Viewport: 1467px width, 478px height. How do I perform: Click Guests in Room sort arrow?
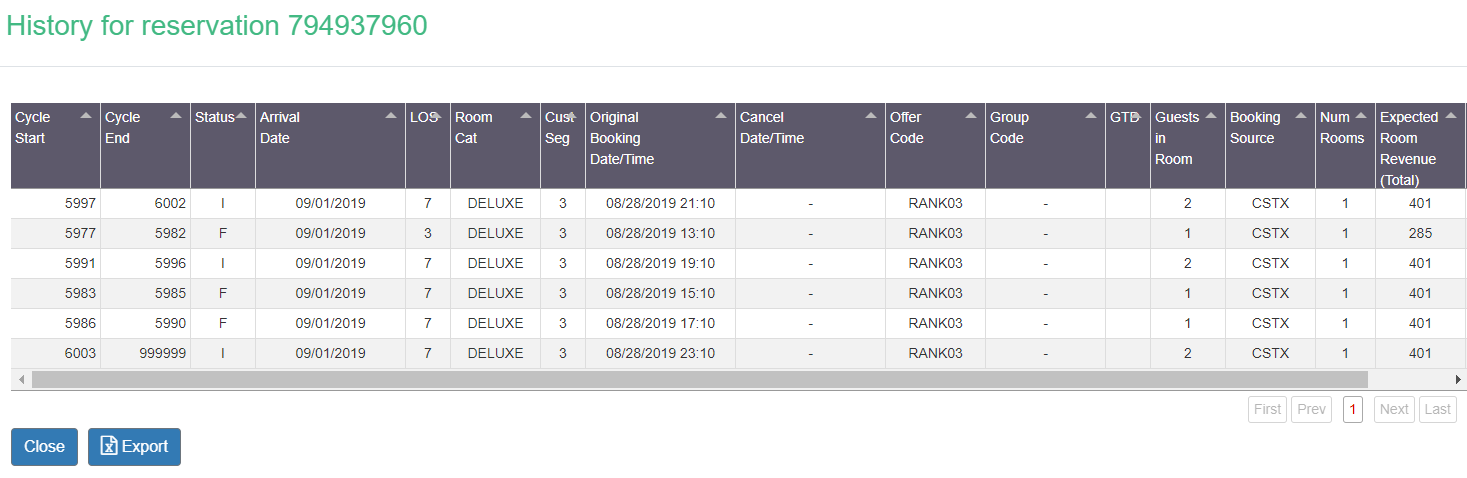[x=1211, y=116]
